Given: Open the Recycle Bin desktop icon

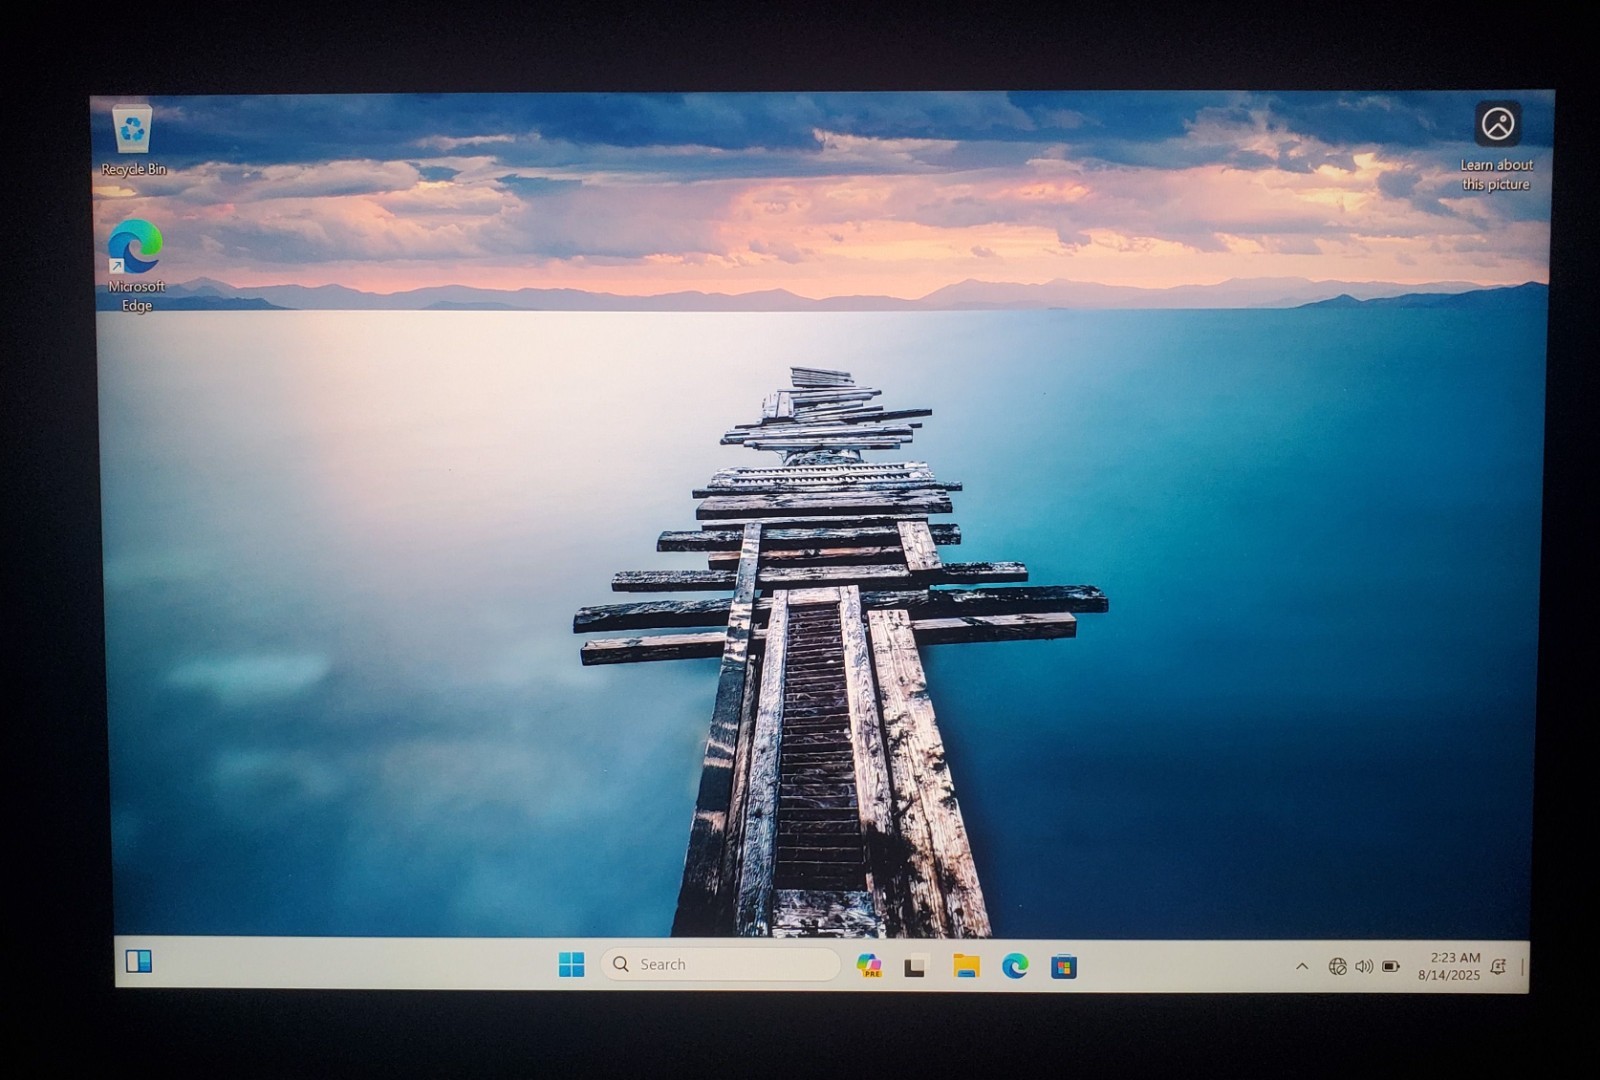Looking at the screenshot, I should 133,140.
